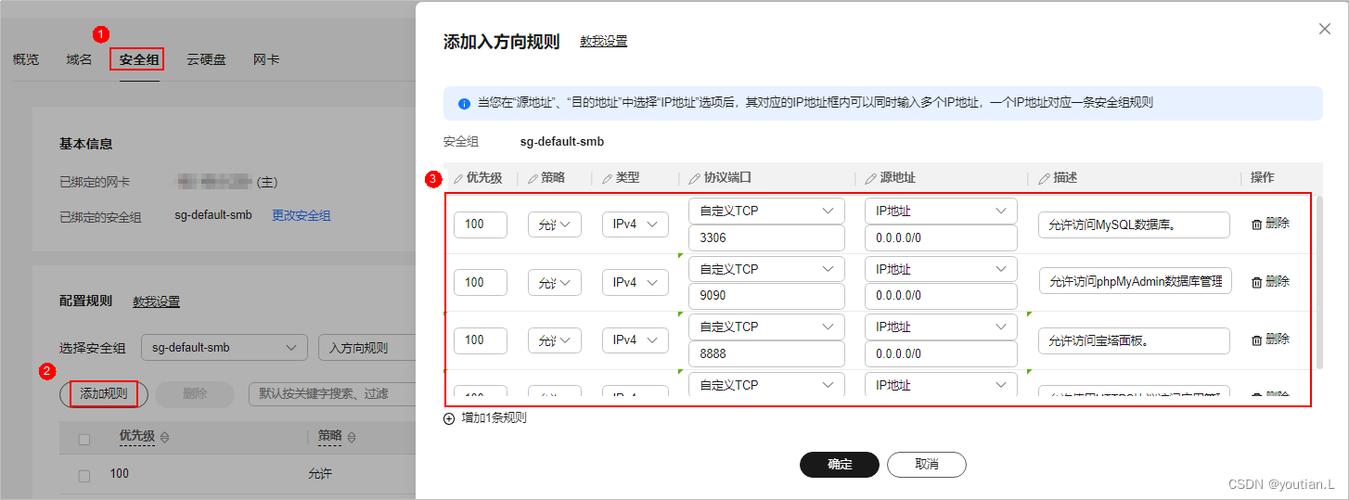Cancel the dialog with 取消 button
Image resolution: width=1349 pixels, height=500 pixels.
[x=926, y=464]
